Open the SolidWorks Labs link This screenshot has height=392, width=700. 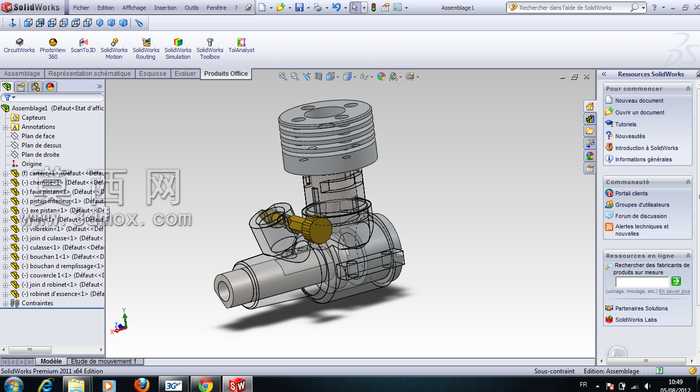pos(636,320)
